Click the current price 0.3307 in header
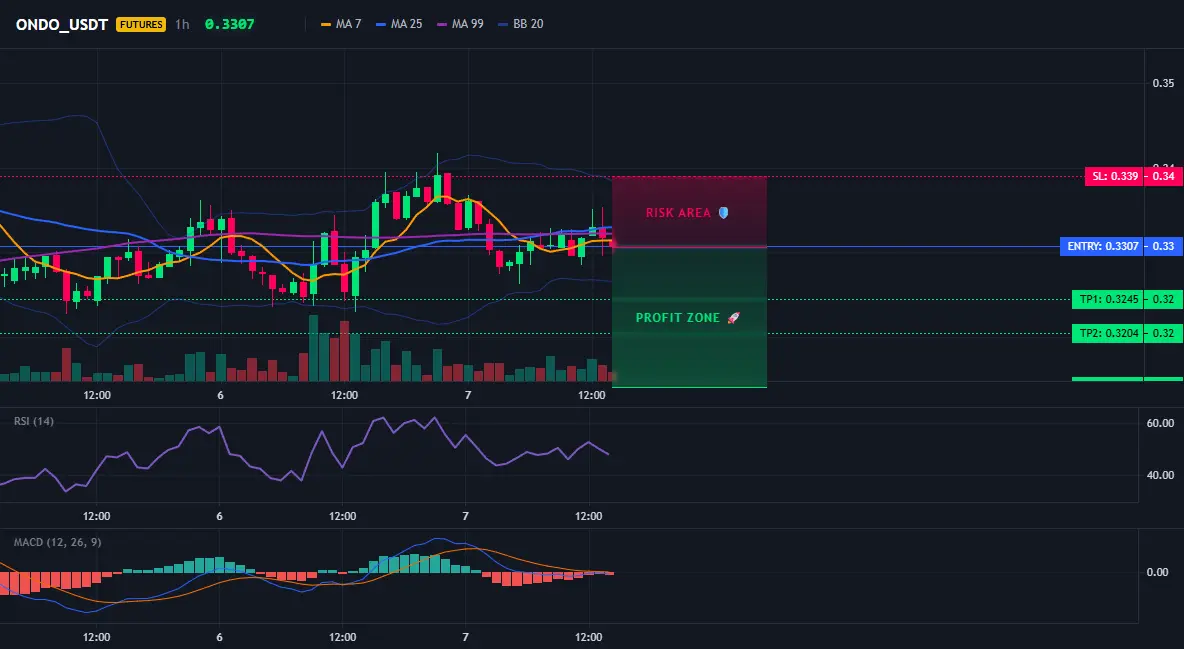This screenshot has width=1184, height=649. pyautogui.click(x=230, y=24)
